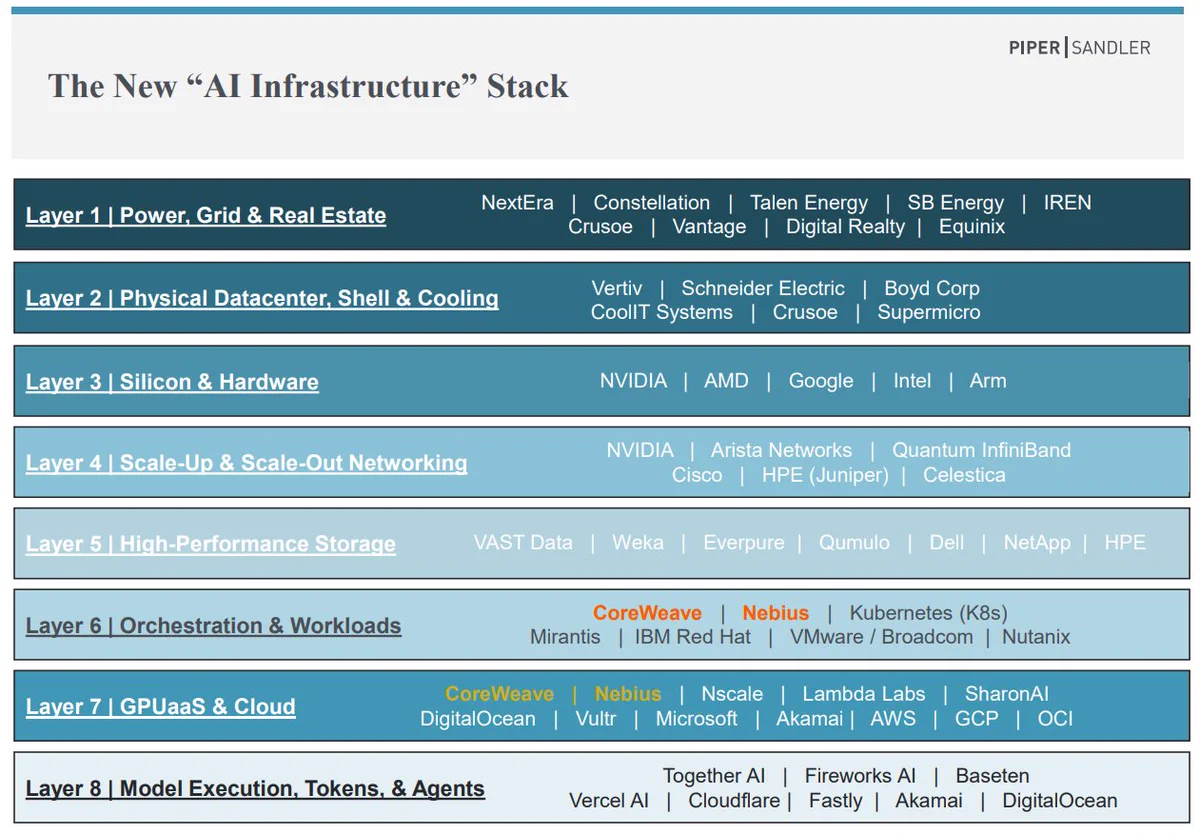Viewport: 1200px width, 834px height.
Task: Click Supermicro
Action: tap(929, 313)
